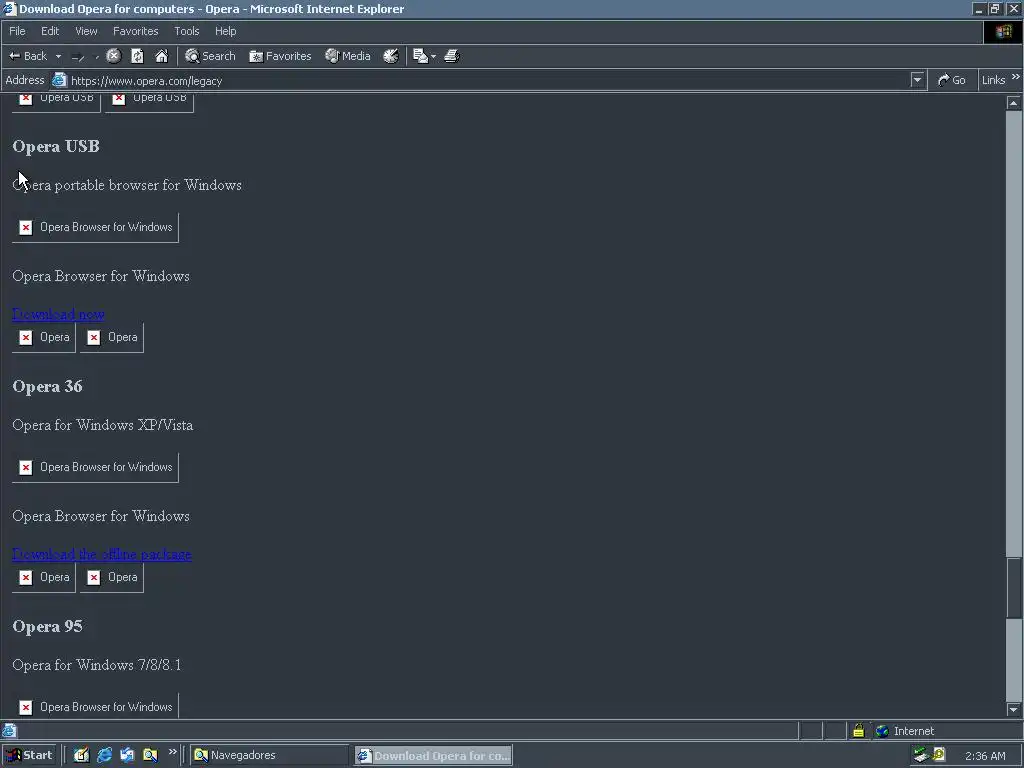Click the 2:36 AM clock

[x=985, y=756]
